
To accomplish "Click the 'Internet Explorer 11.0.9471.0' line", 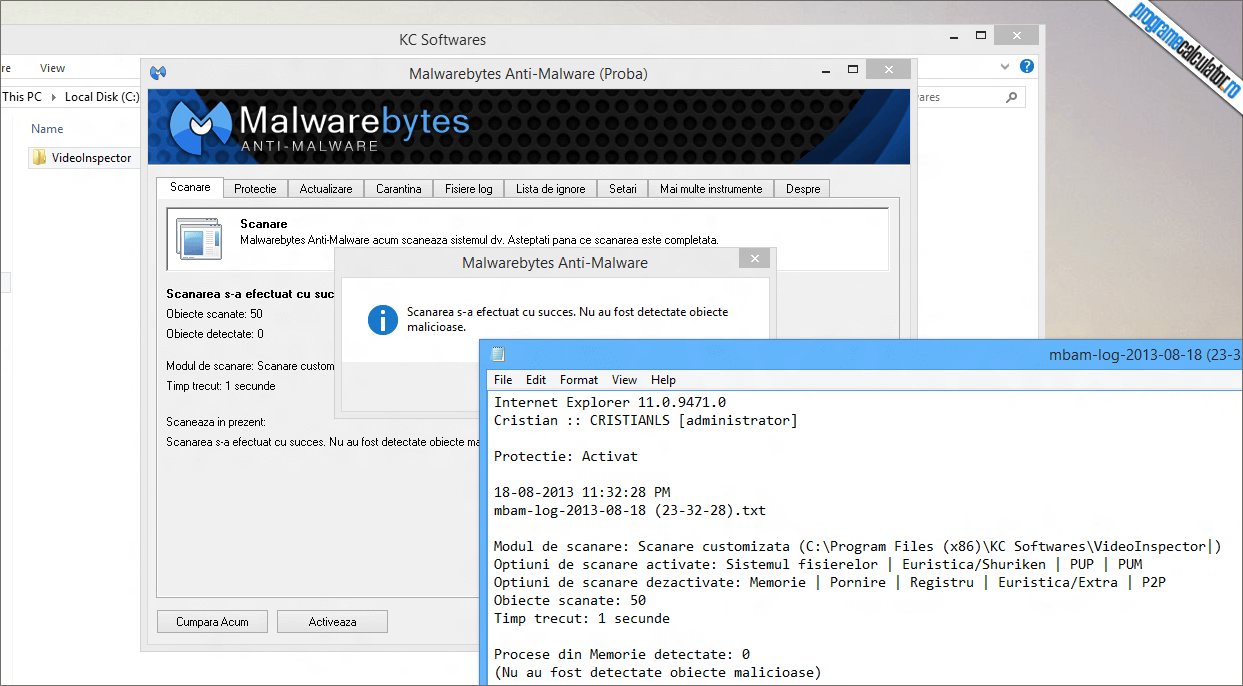I will (x=610, y=402).
